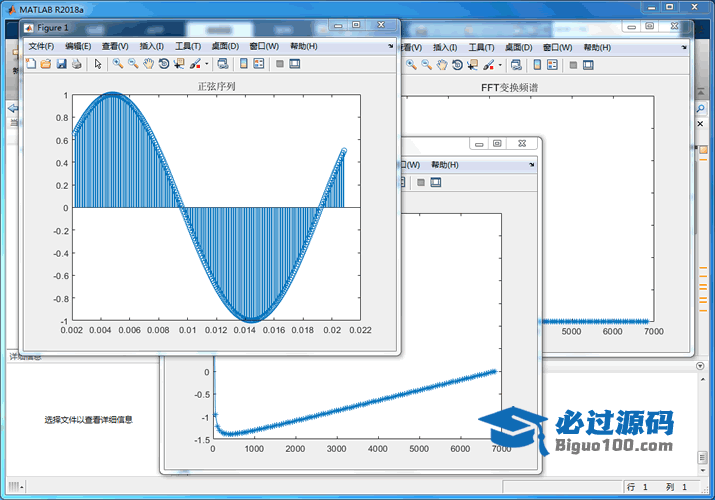The image size is (715, 500).
Task: Click Link Plot icon in Figure 1 toolbar
Action: tap(223, 64)
